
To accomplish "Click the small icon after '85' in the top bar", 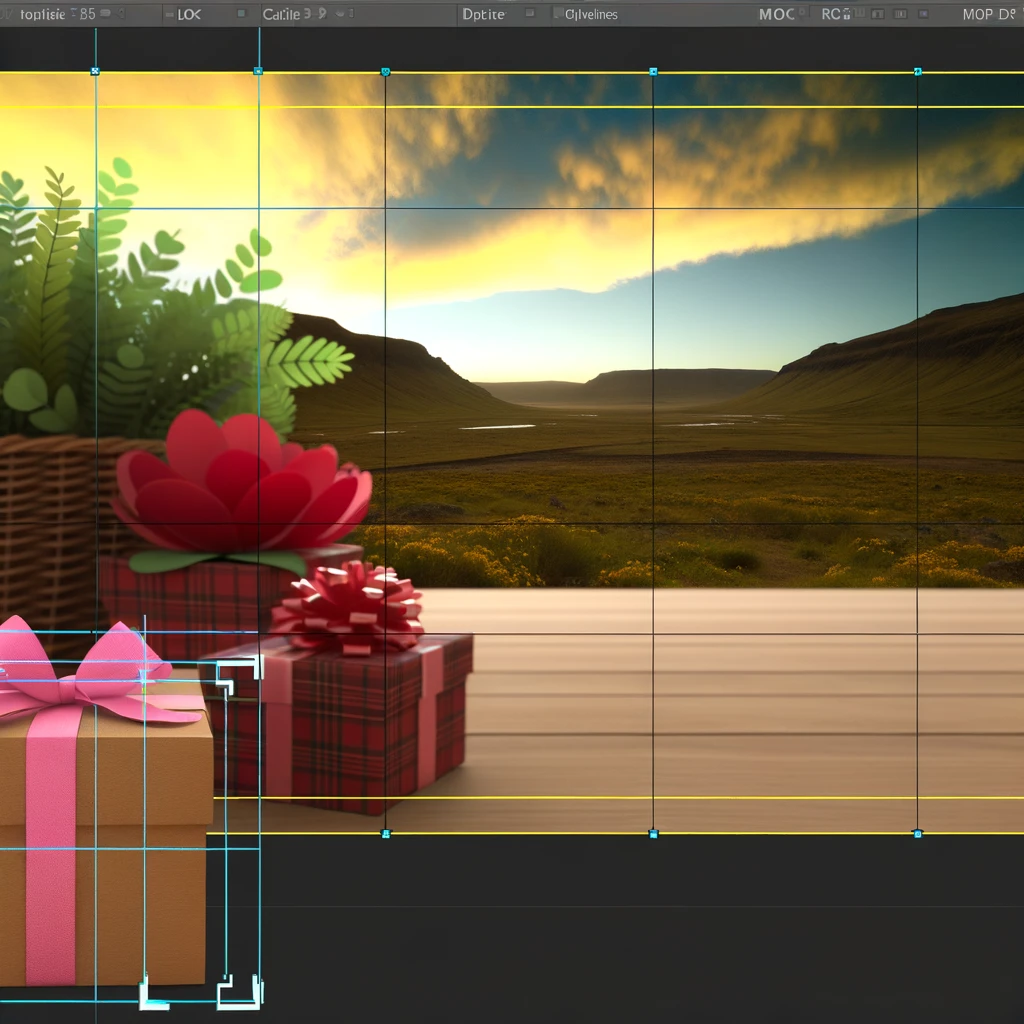I will click(106, 13).
